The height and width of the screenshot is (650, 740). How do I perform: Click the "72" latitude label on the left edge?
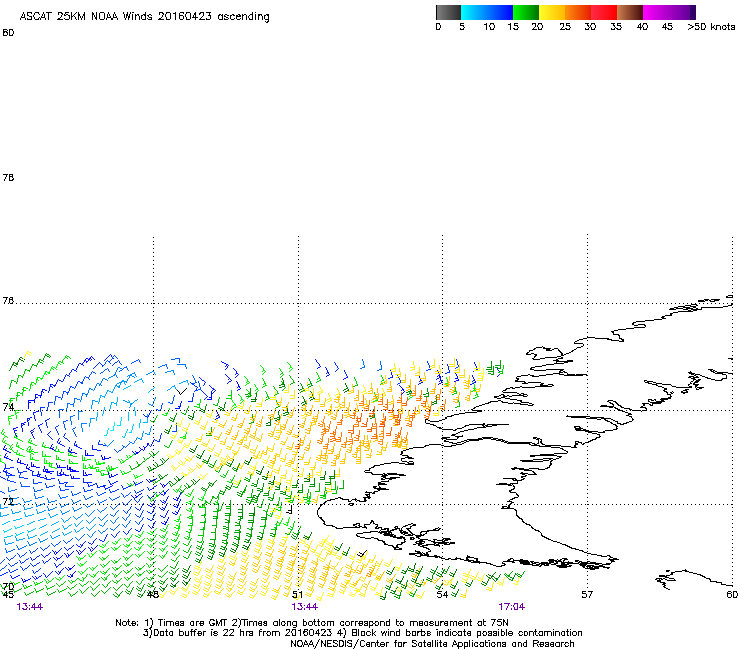[8, 501]
